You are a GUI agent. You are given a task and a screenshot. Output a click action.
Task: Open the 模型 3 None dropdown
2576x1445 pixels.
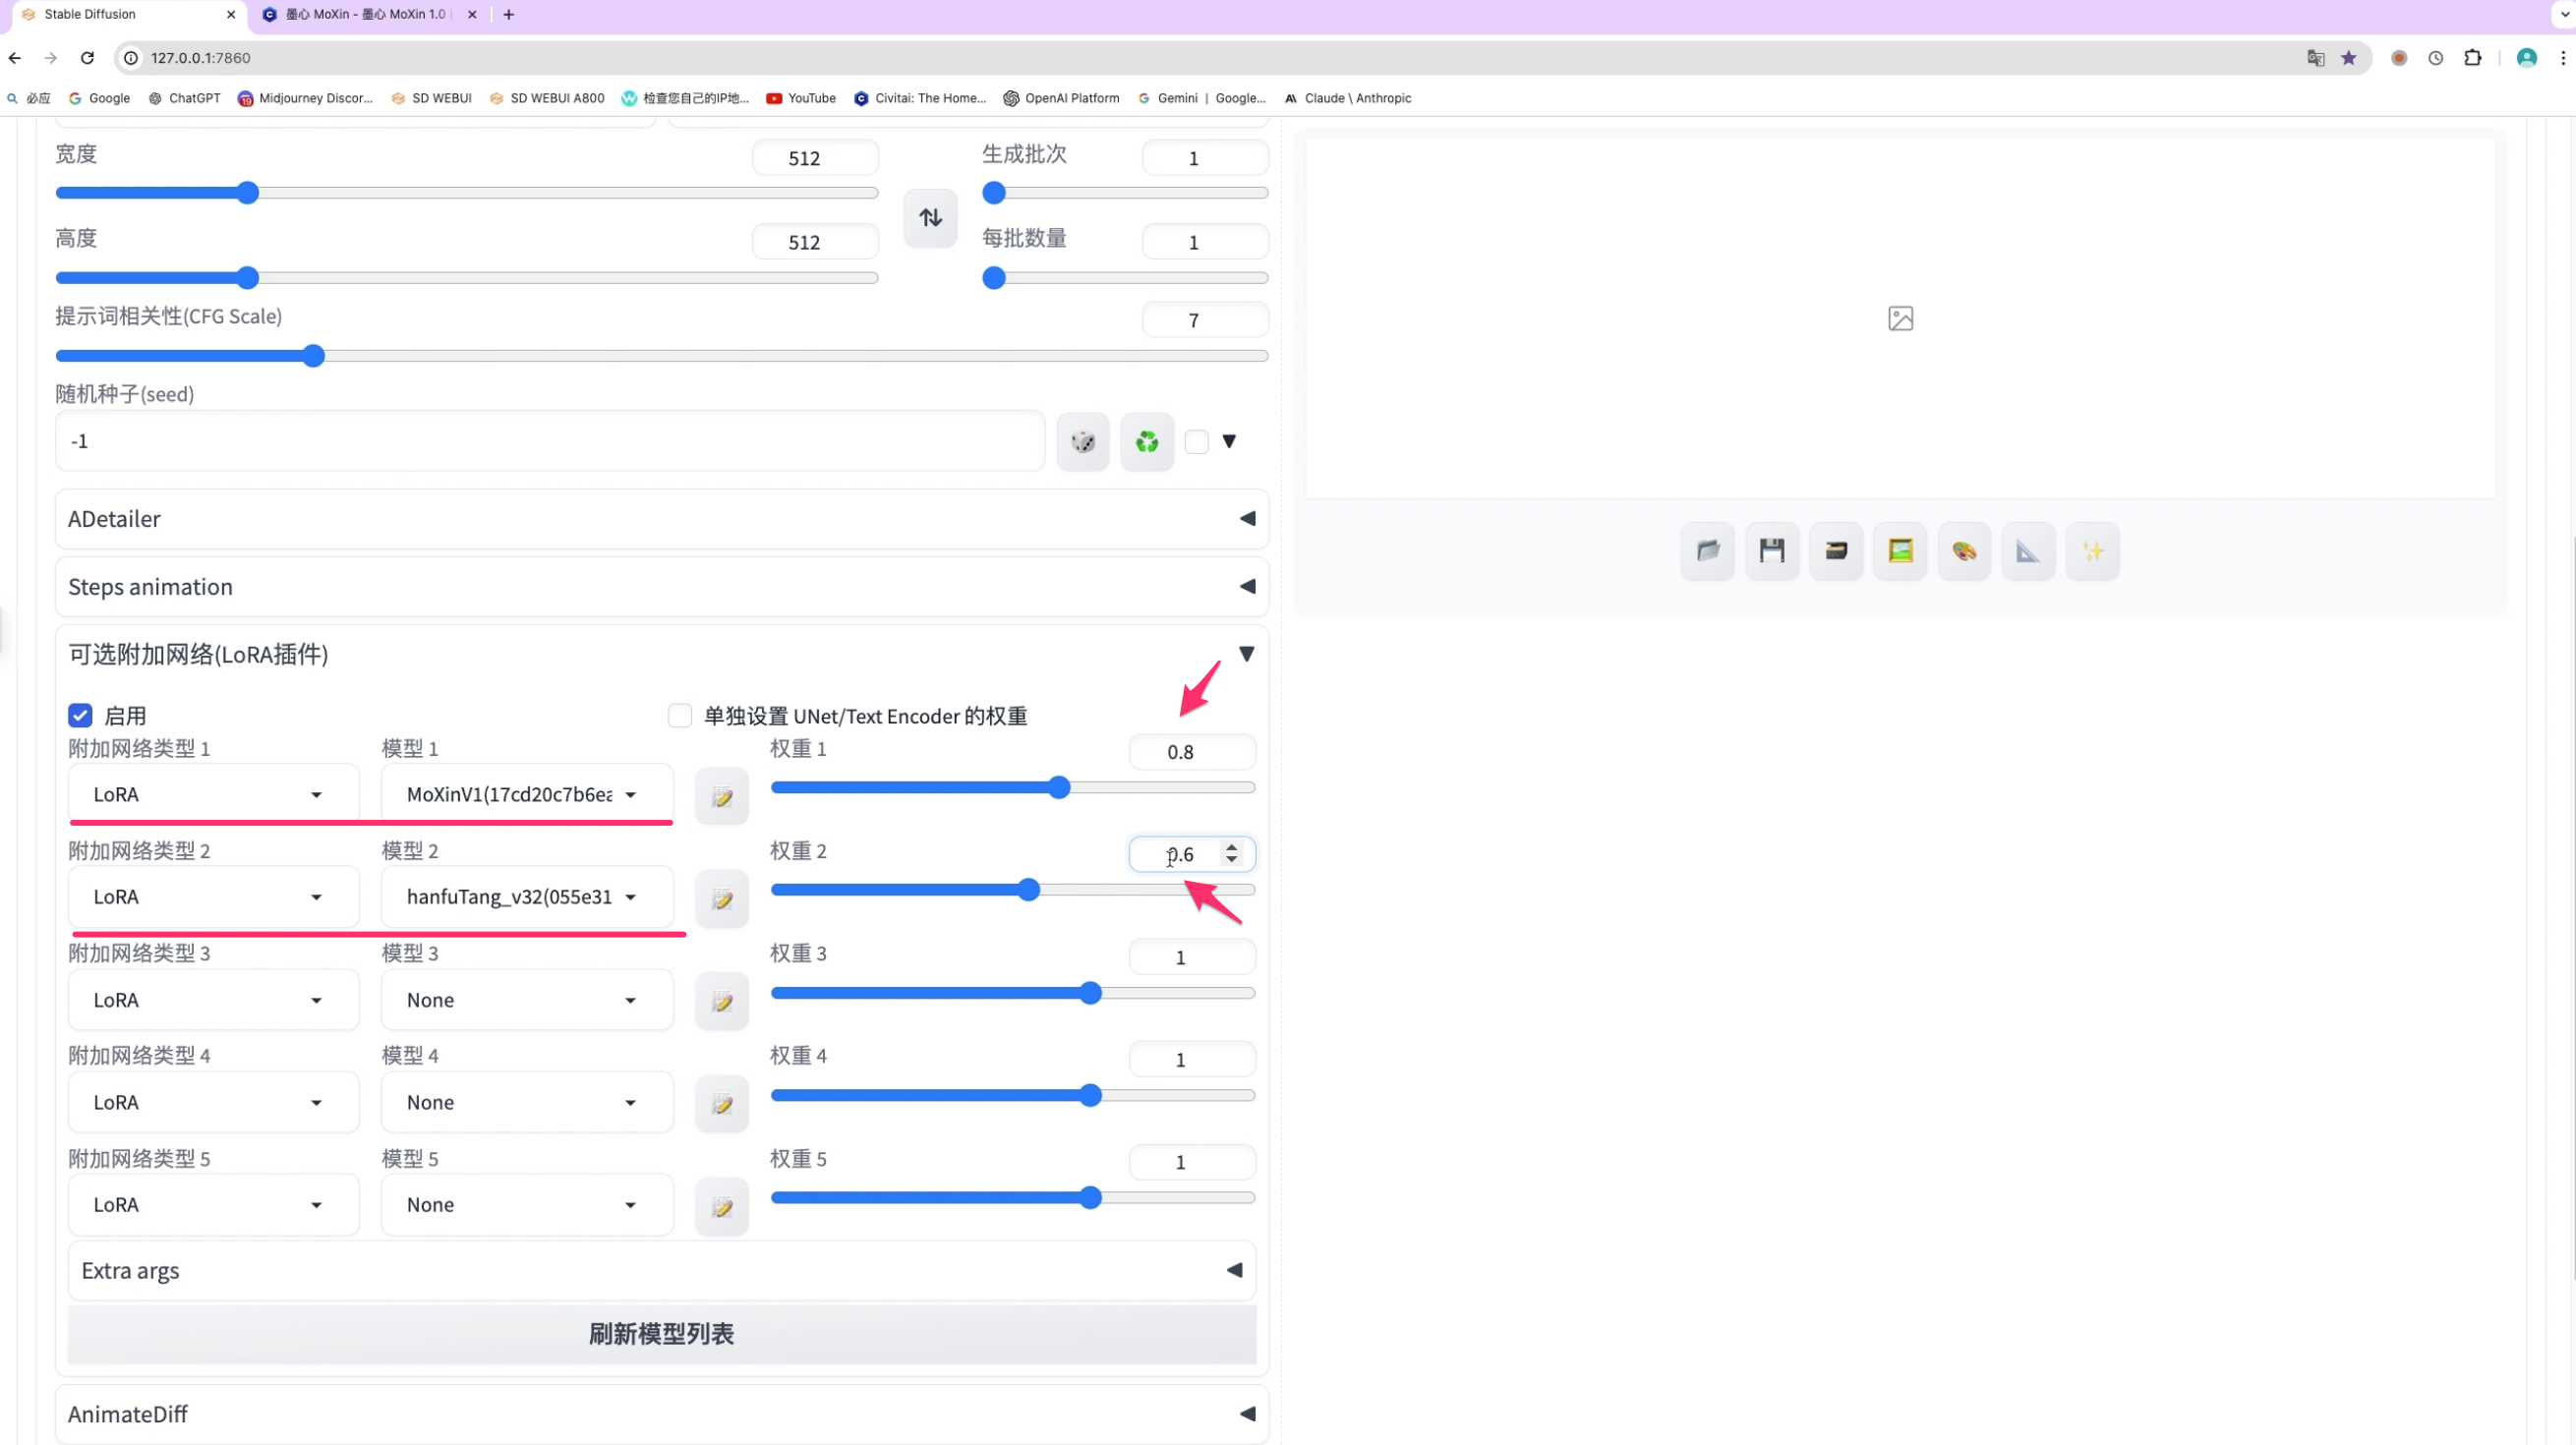pyautogui.click(x=527, y=1000)
